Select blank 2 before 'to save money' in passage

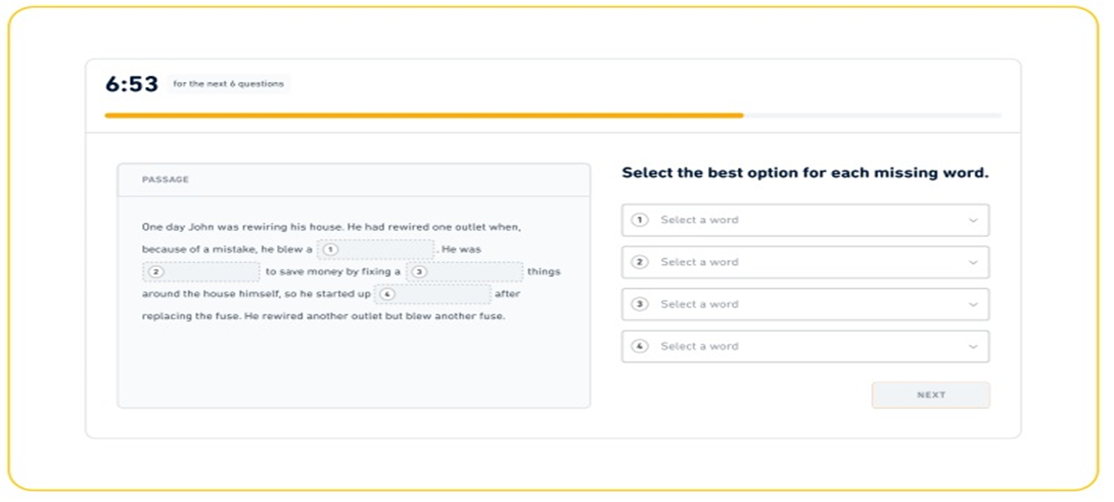201,272
